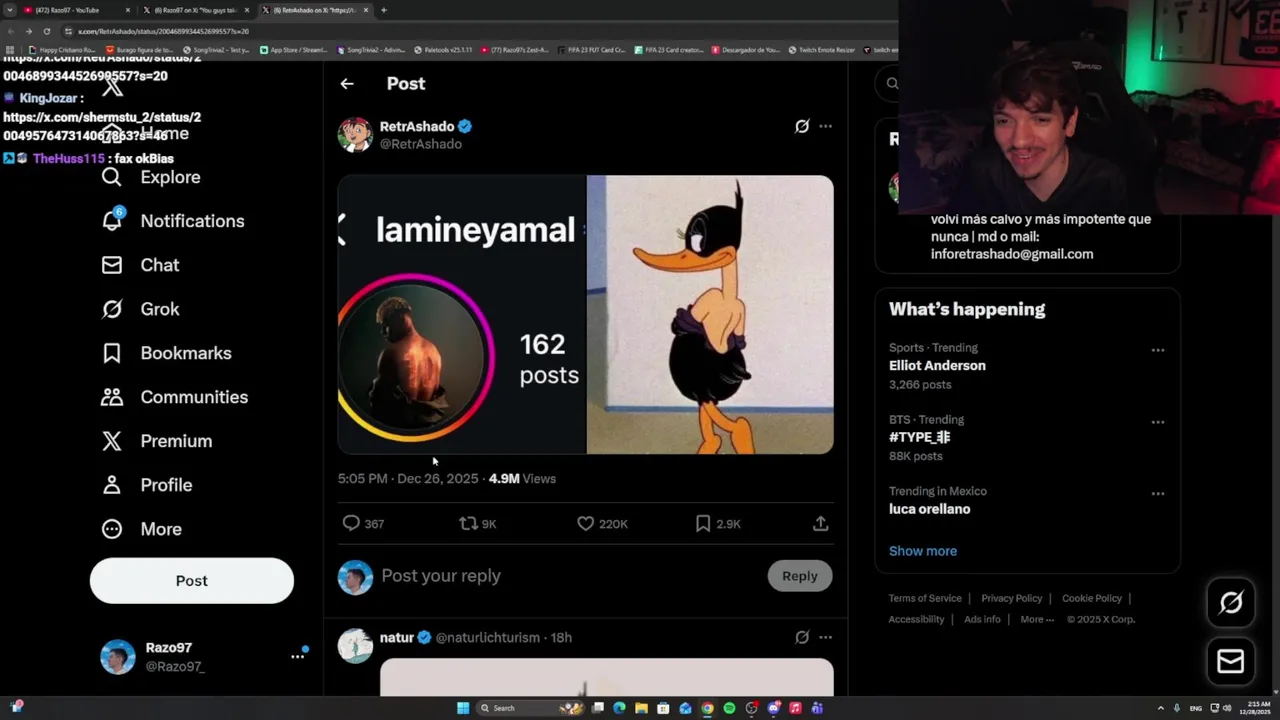Open Cookie Policy link
1280x720 pixels.
[1092, 598]
